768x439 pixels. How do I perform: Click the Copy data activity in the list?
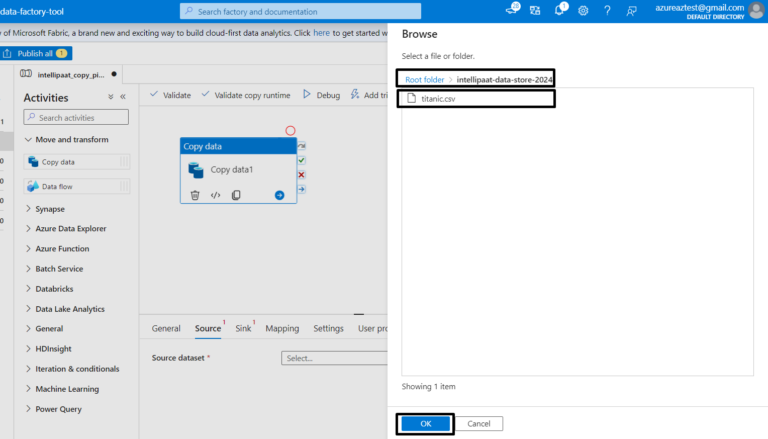tap(76, 162)
